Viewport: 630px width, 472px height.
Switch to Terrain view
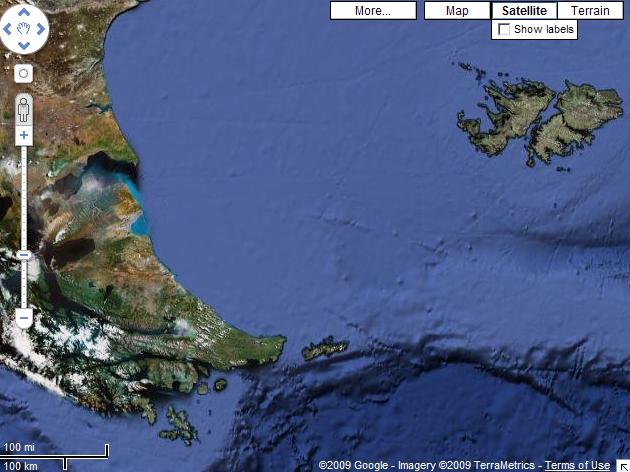(x=590, y=11)
